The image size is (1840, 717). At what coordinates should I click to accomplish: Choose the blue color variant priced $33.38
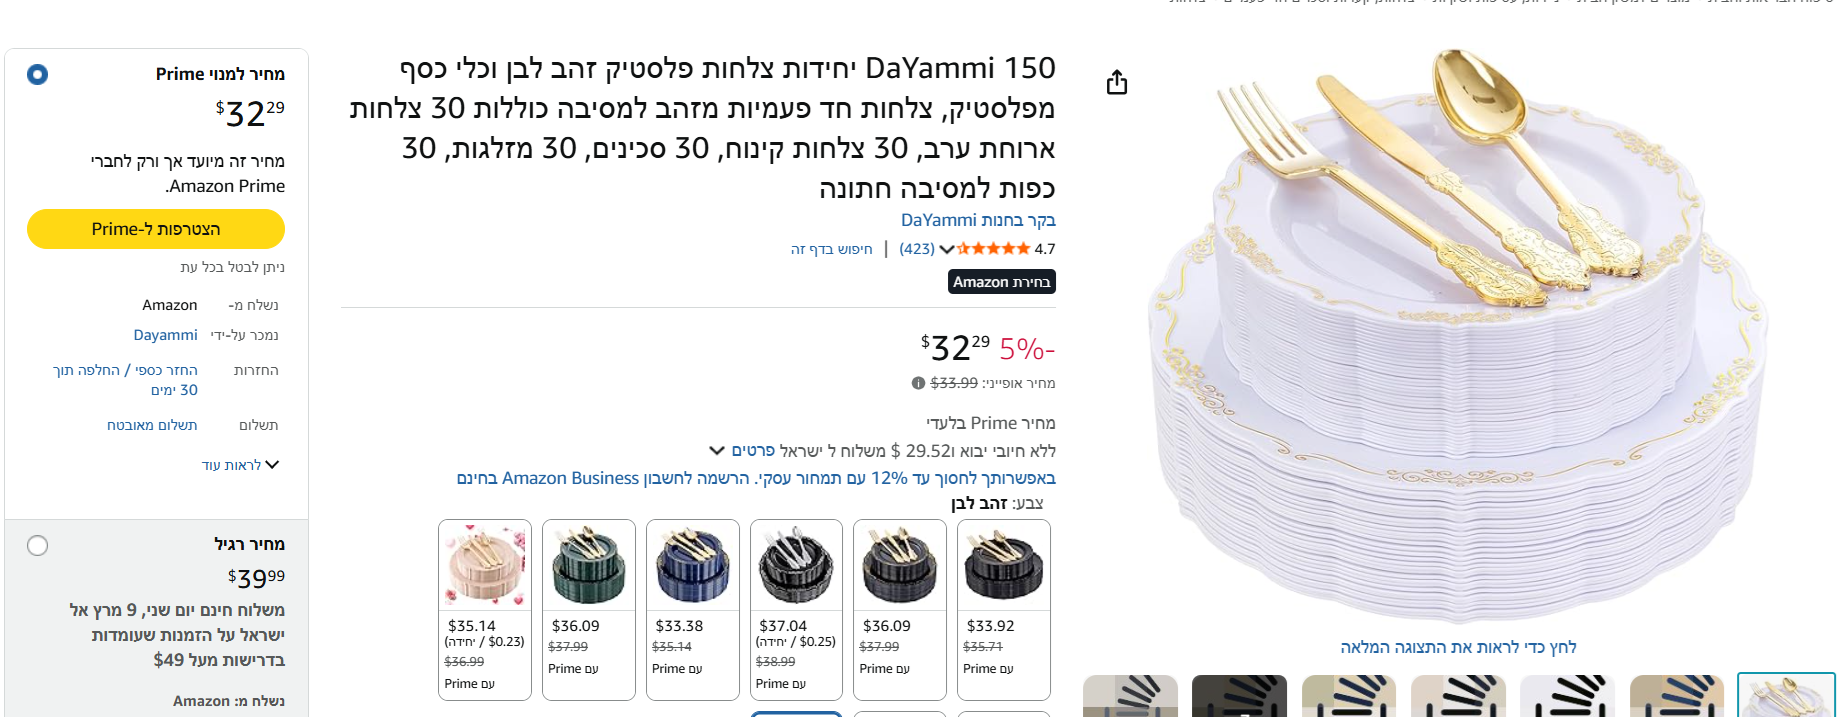[x=693, y=609]
